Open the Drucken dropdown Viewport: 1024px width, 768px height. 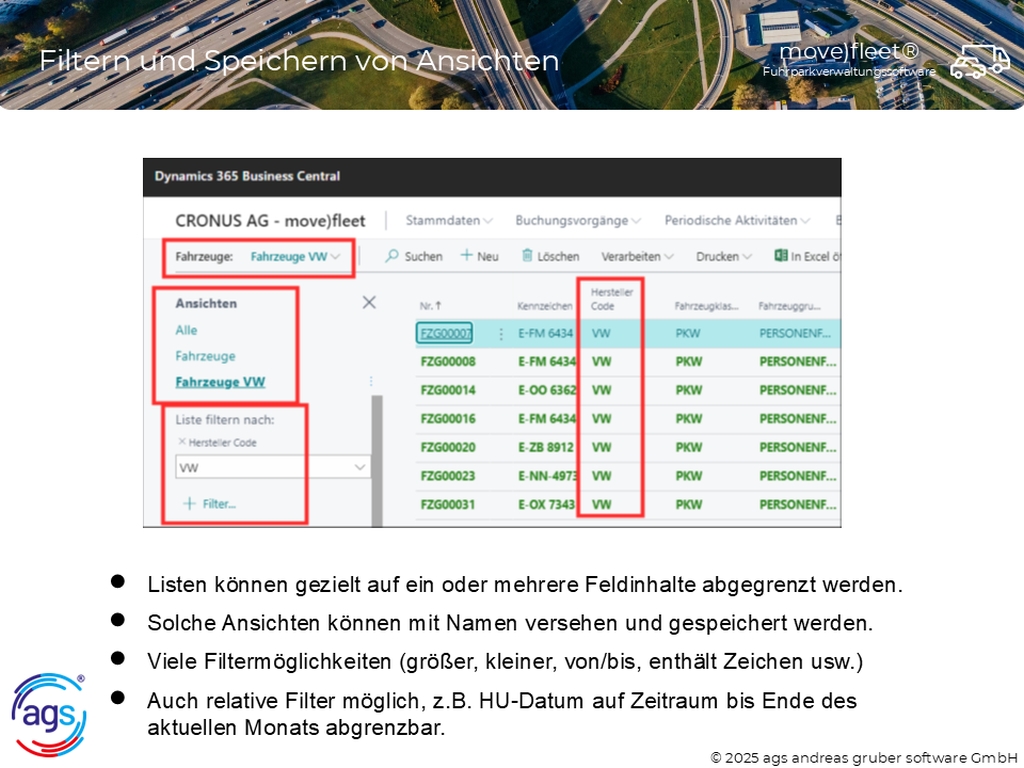point(724,257)
